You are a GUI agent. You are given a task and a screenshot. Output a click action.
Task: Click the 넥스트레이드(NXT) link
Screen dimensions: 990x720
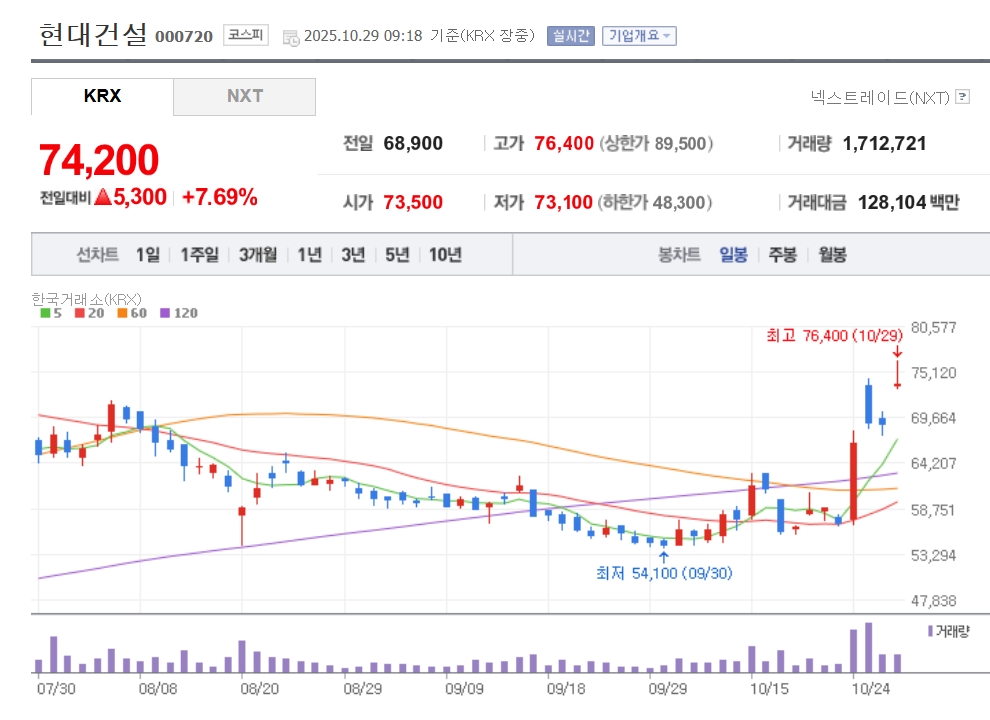pyautogui.click(x=880, y=97)
